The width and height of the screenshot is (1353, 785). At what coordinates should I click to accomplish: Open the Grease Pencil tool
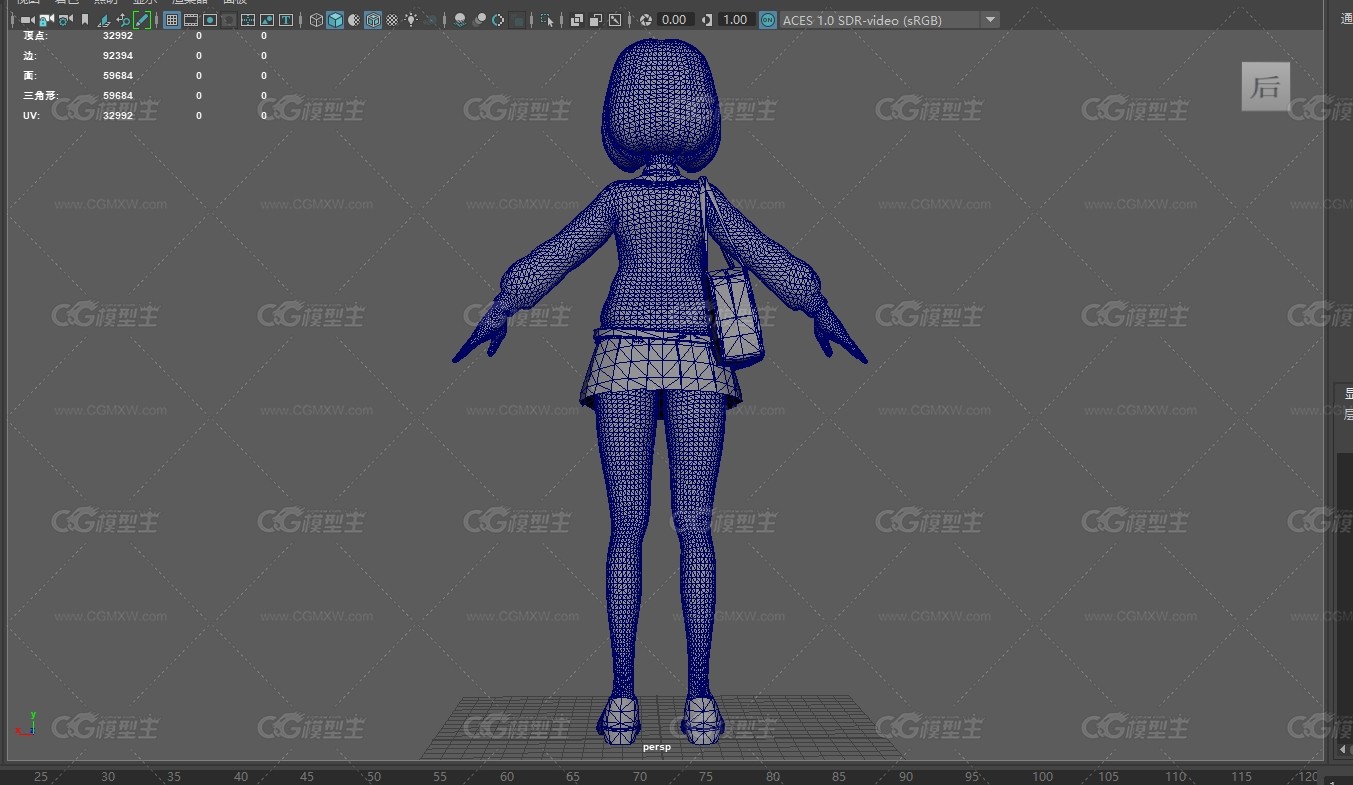coord(142,20)
